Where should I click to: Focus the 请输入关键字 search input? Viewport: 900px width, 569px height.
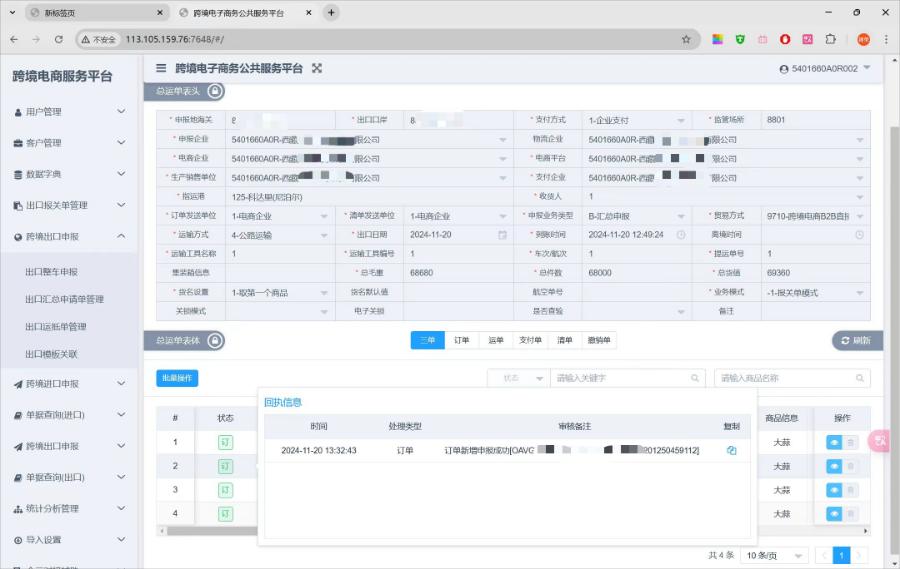click(627, 378)
